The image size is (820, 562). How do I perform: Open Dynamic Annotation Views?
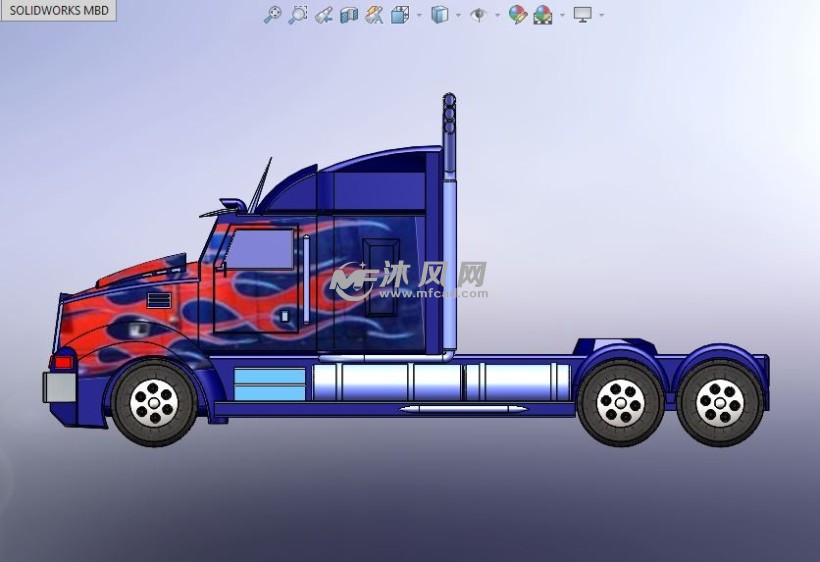(x=374, y=15)
